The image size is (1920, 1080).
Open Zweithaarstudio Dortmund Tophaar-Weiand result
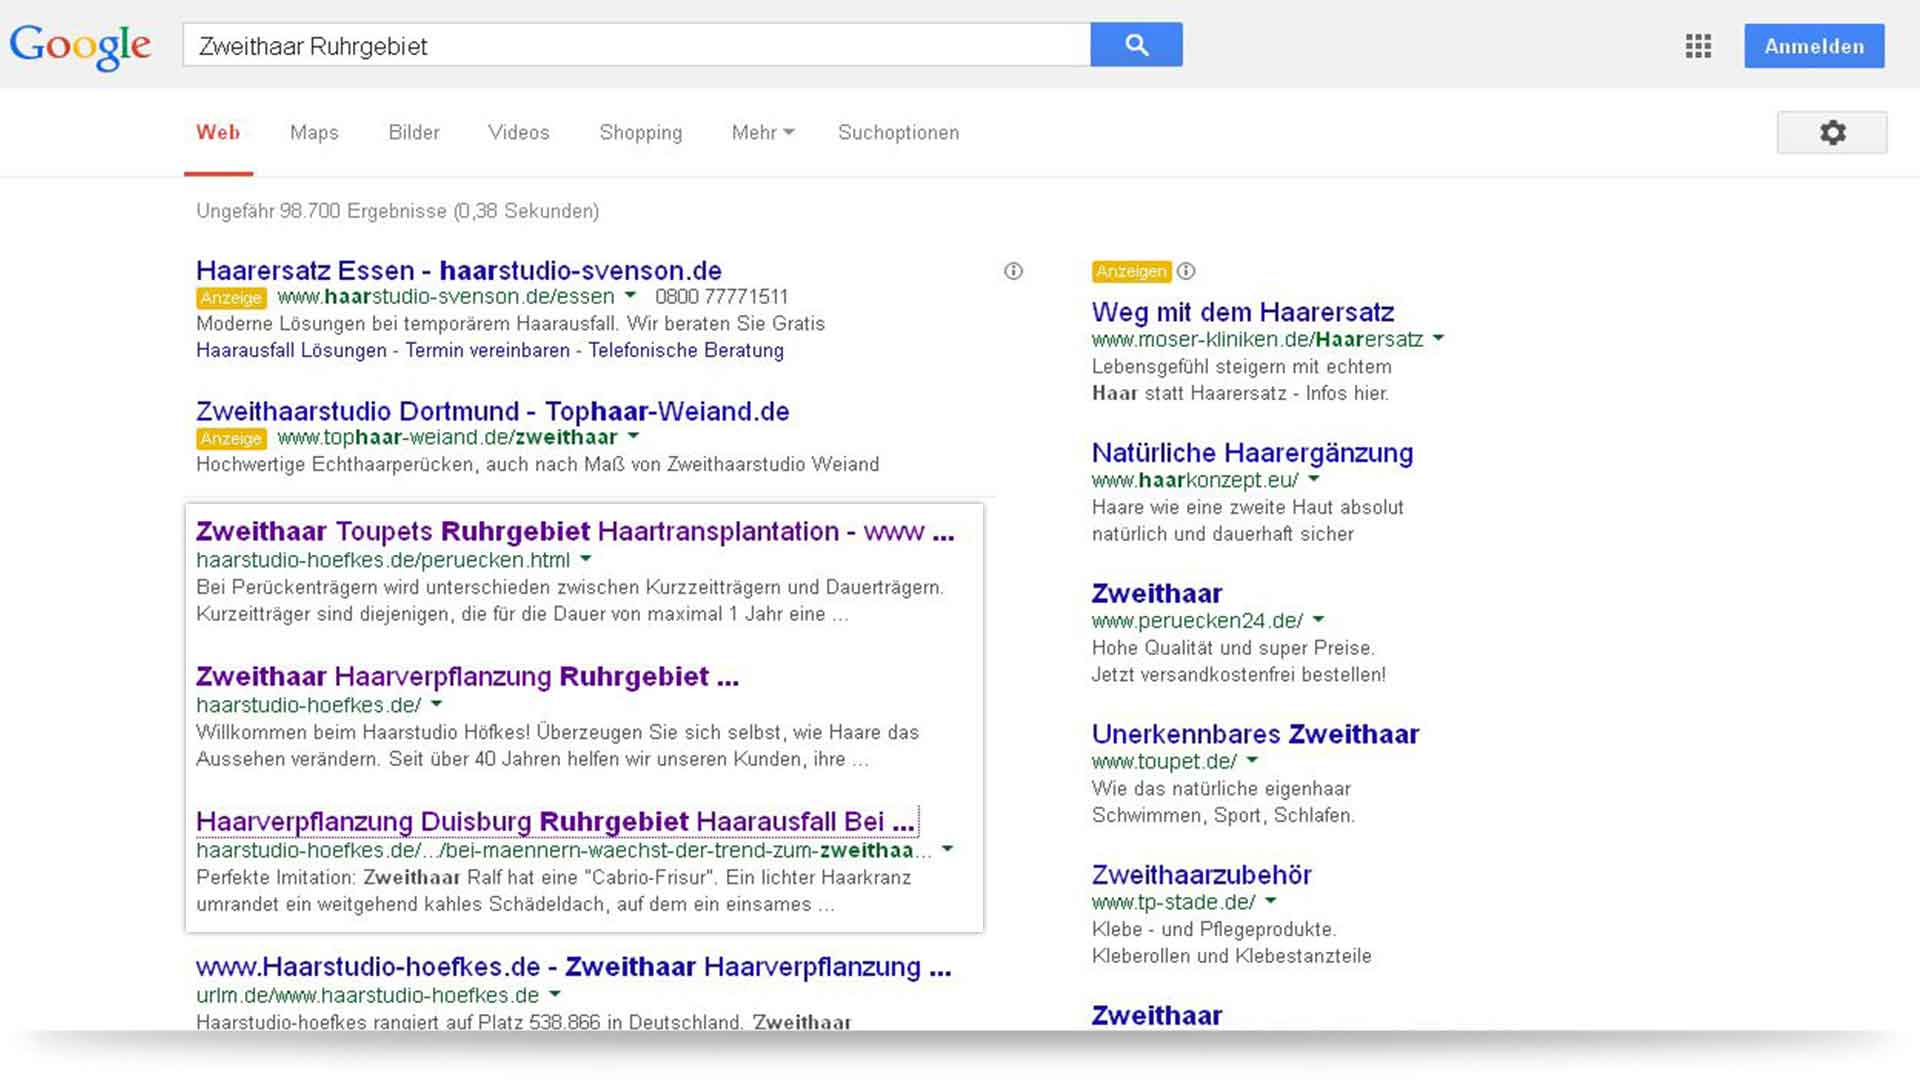point(492,411)
